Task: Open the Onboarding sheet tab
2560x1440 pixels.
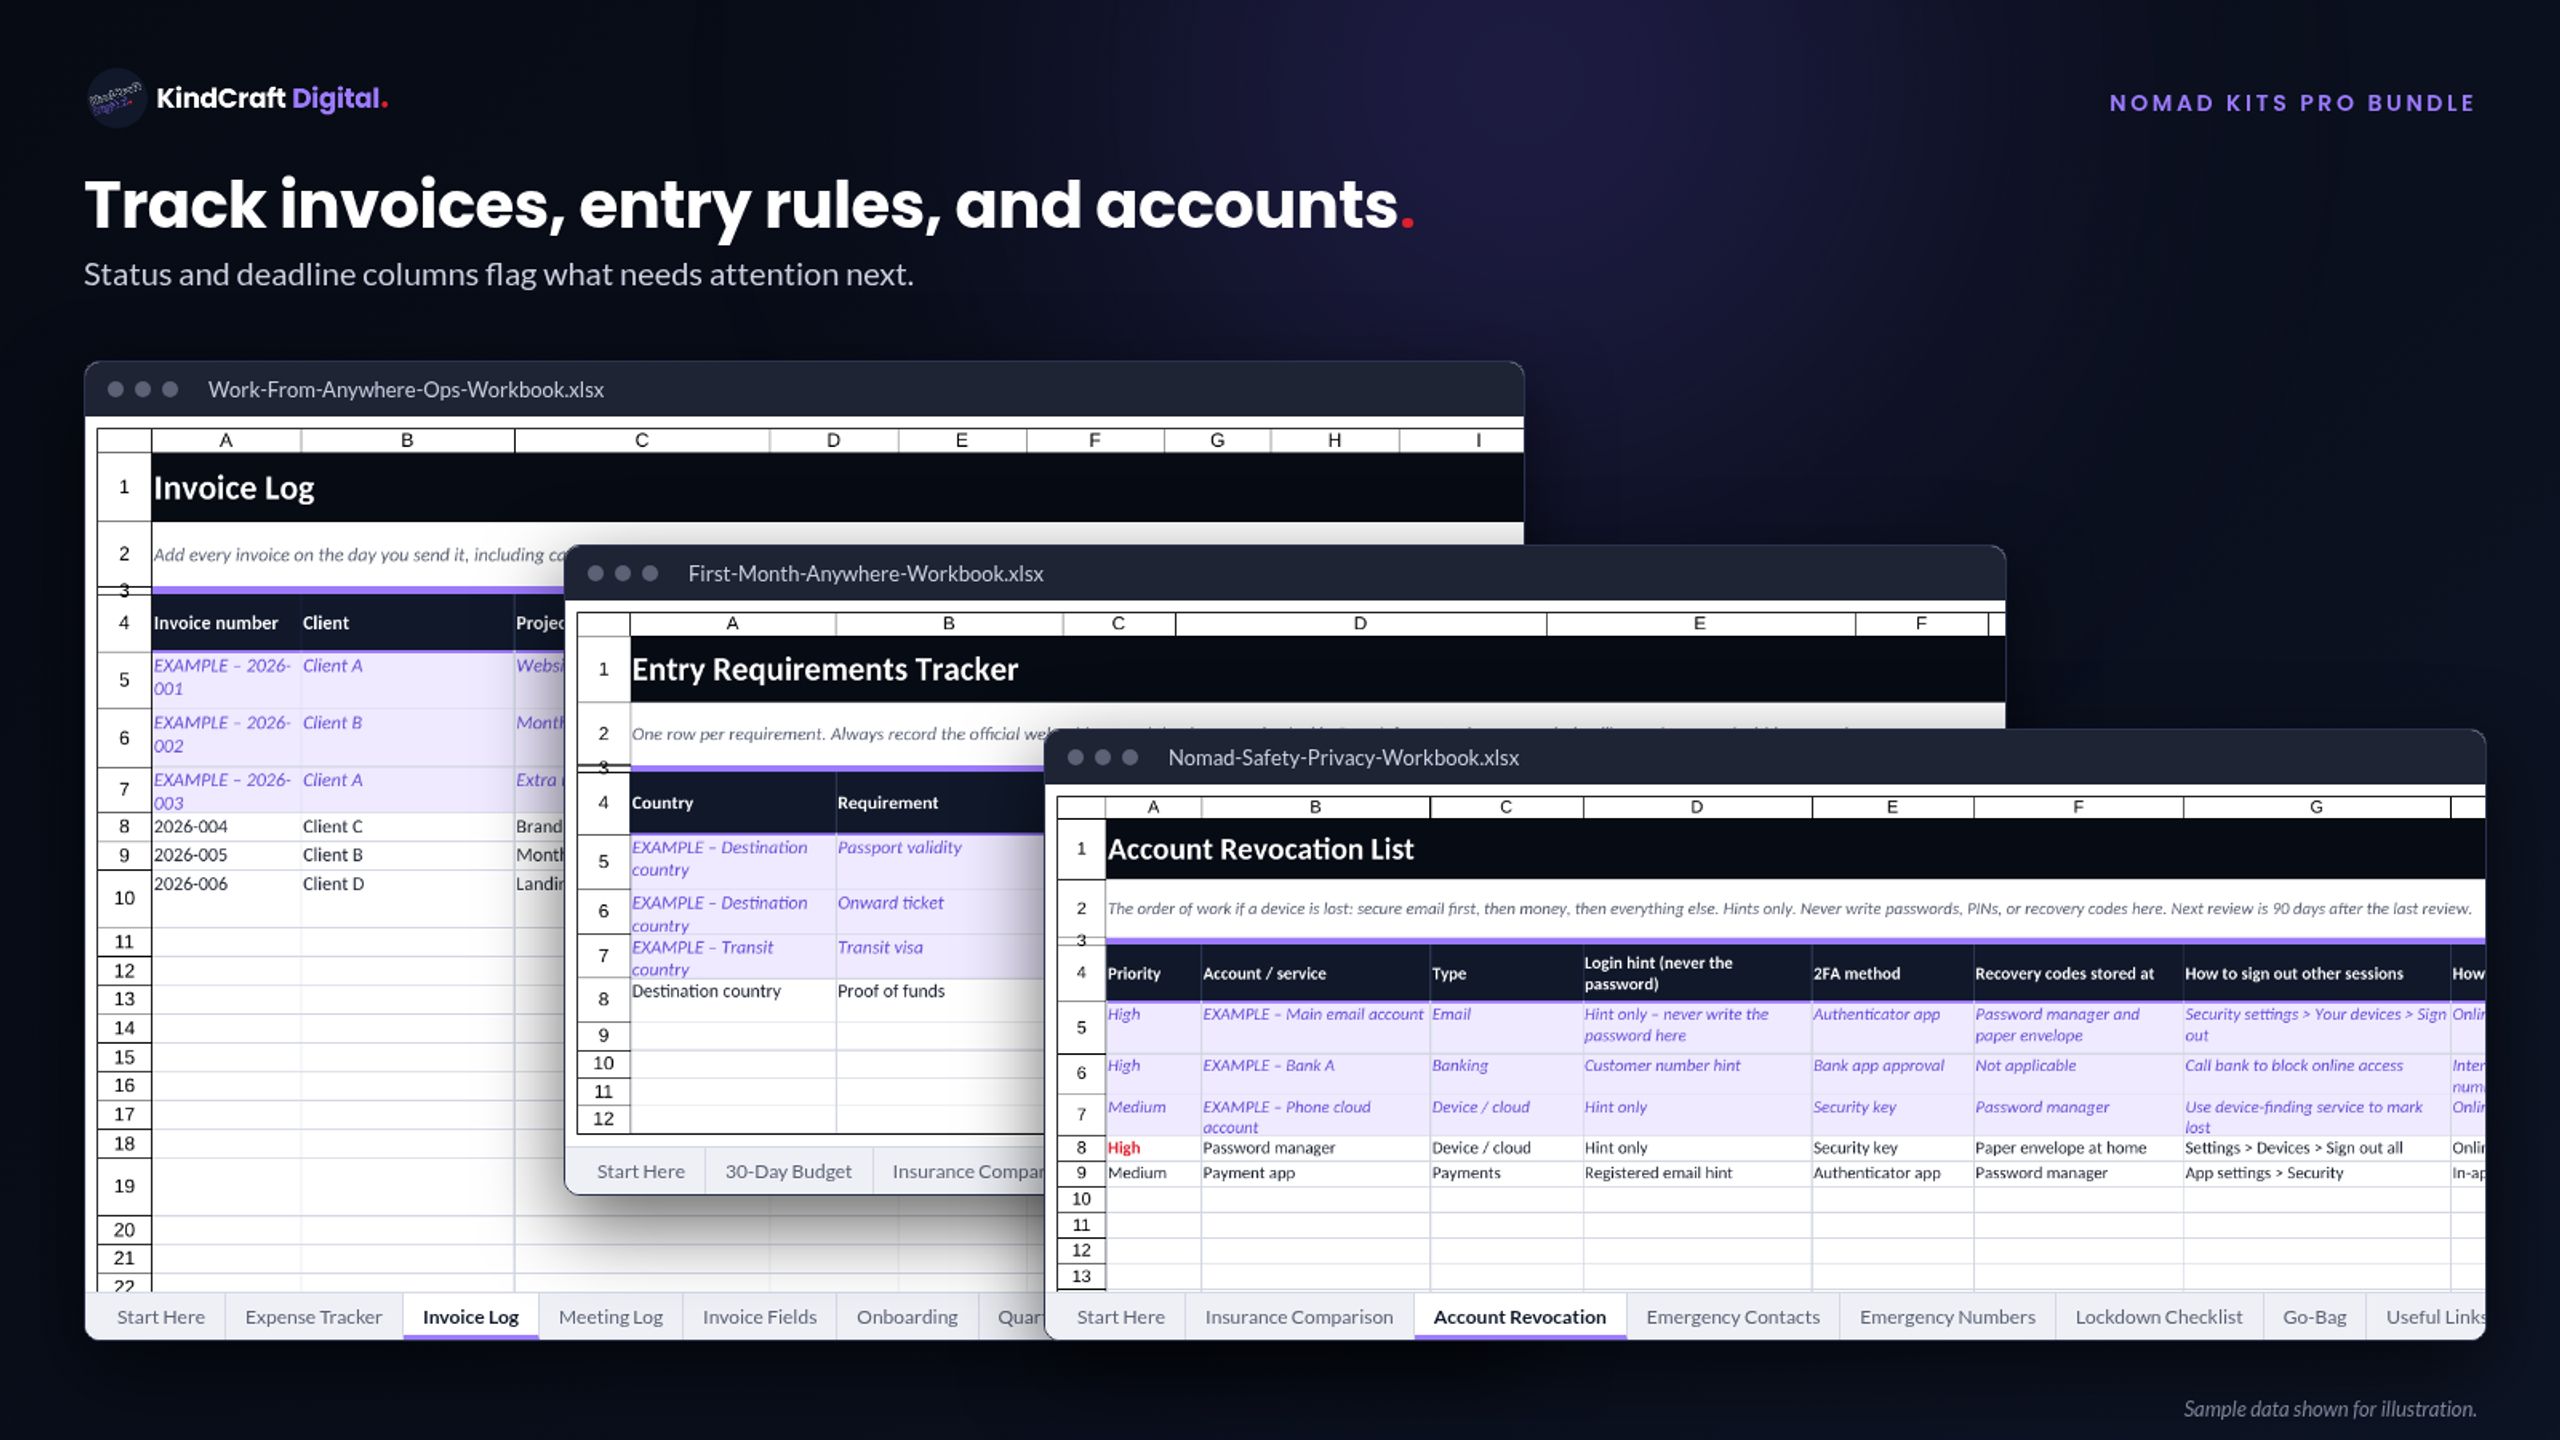Action: coord(906,1316)
